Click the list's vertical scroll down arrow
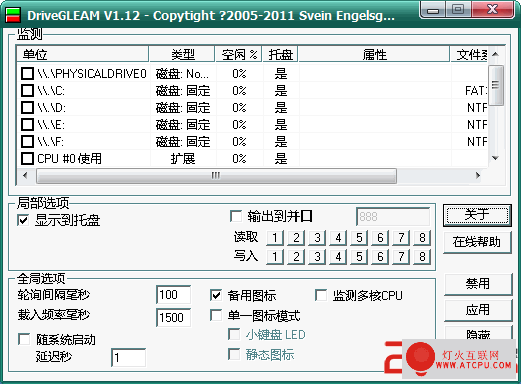 [x=496, y=158]
